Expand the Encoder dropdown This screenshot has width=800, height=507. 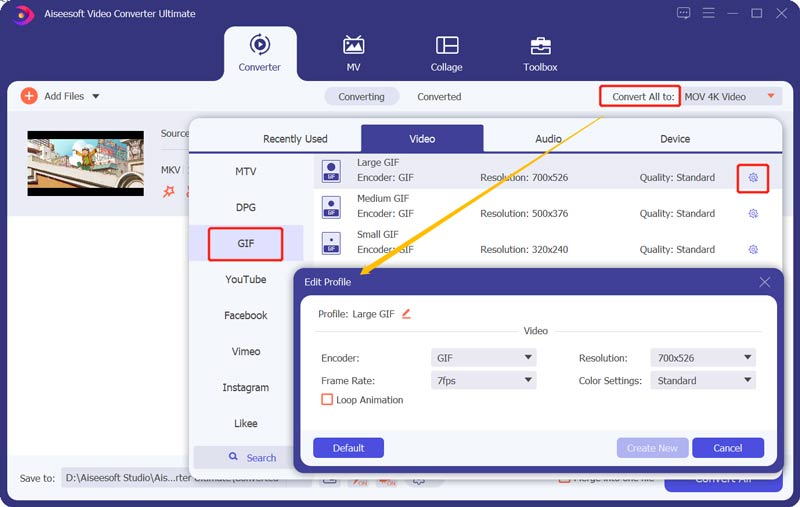484,358
